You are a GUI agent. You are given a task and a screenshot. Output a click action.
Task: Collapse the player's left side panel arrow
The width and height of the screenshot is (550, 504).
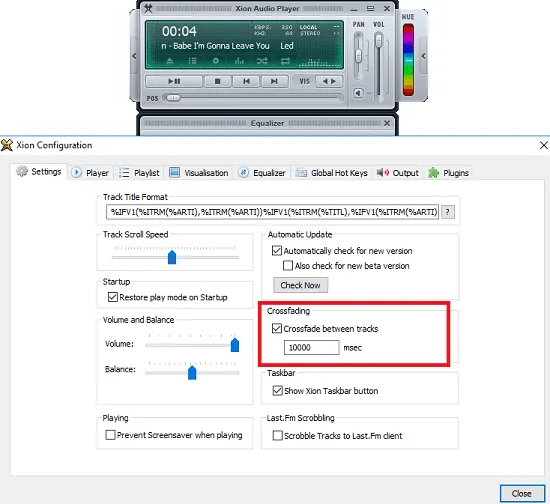(x=134, y=56)
